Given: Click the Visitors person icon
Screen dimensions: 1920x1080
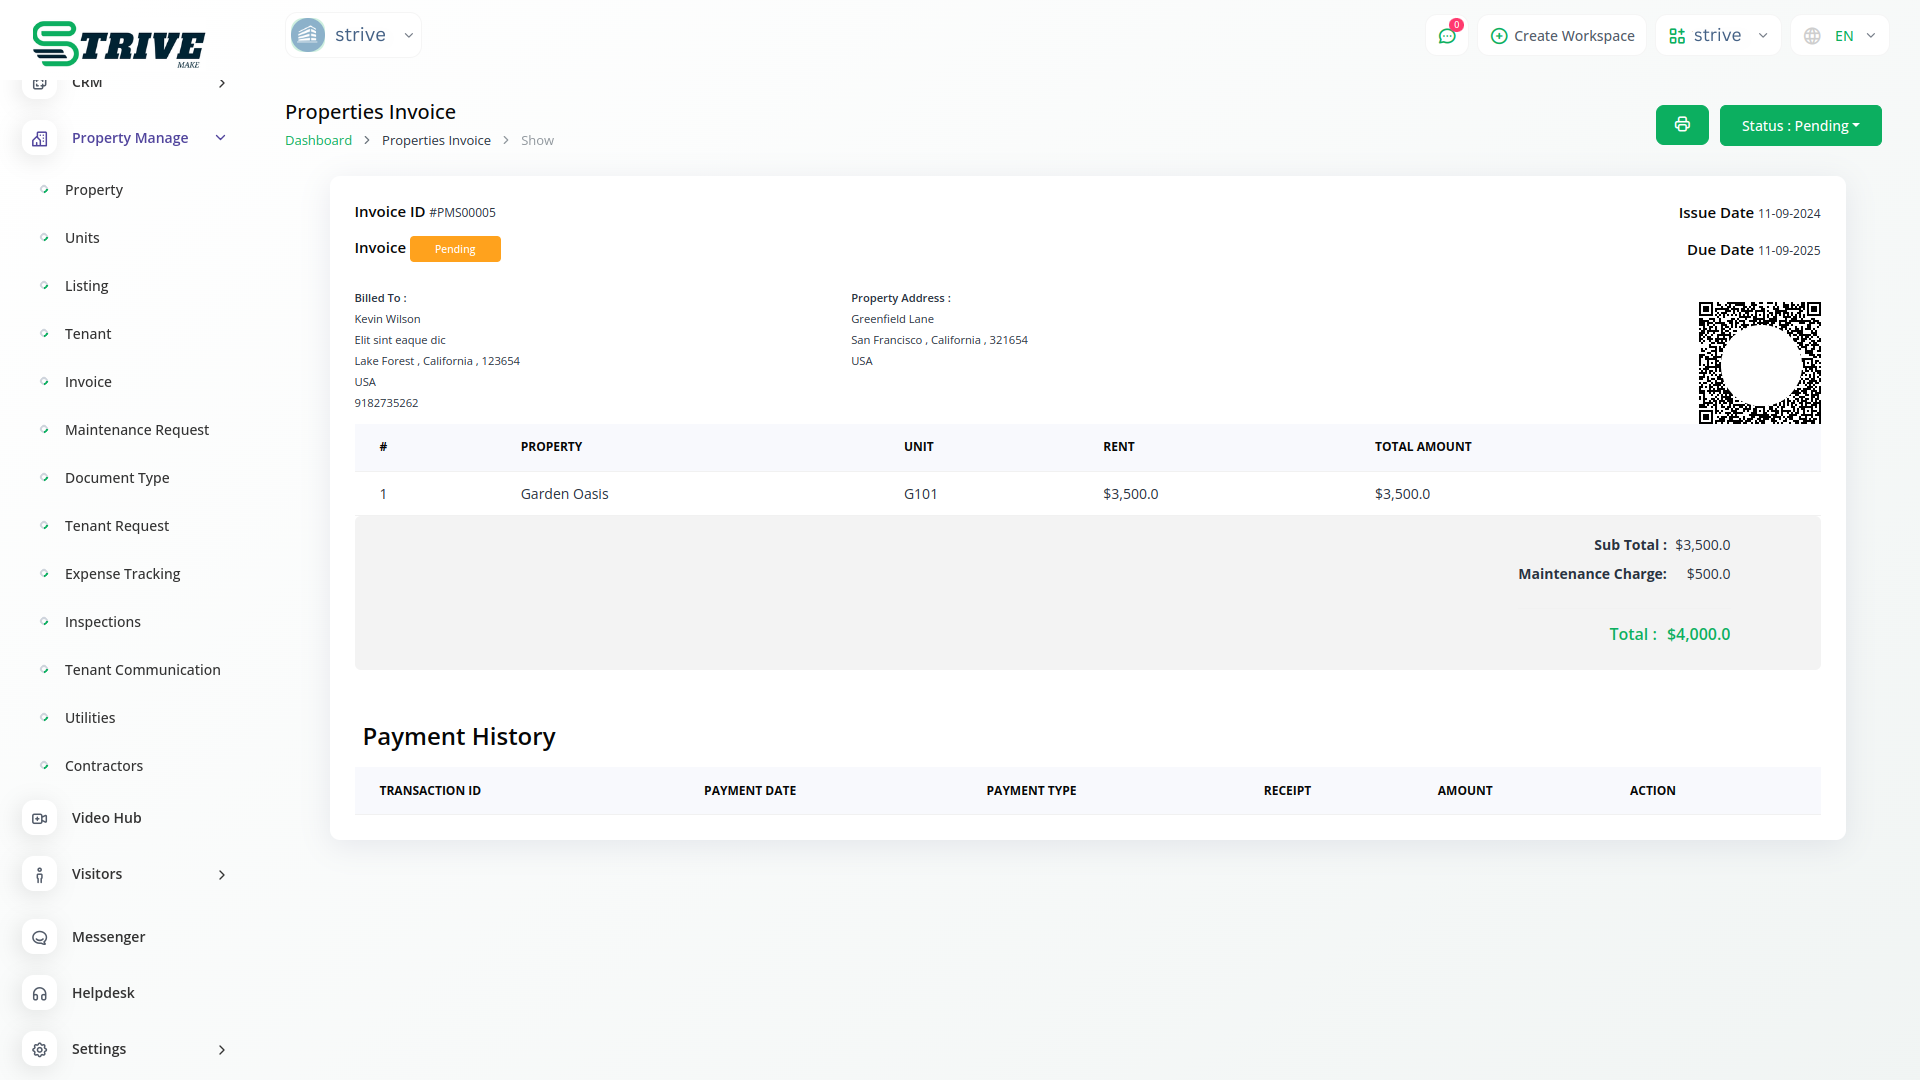Looking at the screenshot, I should 40,875.
